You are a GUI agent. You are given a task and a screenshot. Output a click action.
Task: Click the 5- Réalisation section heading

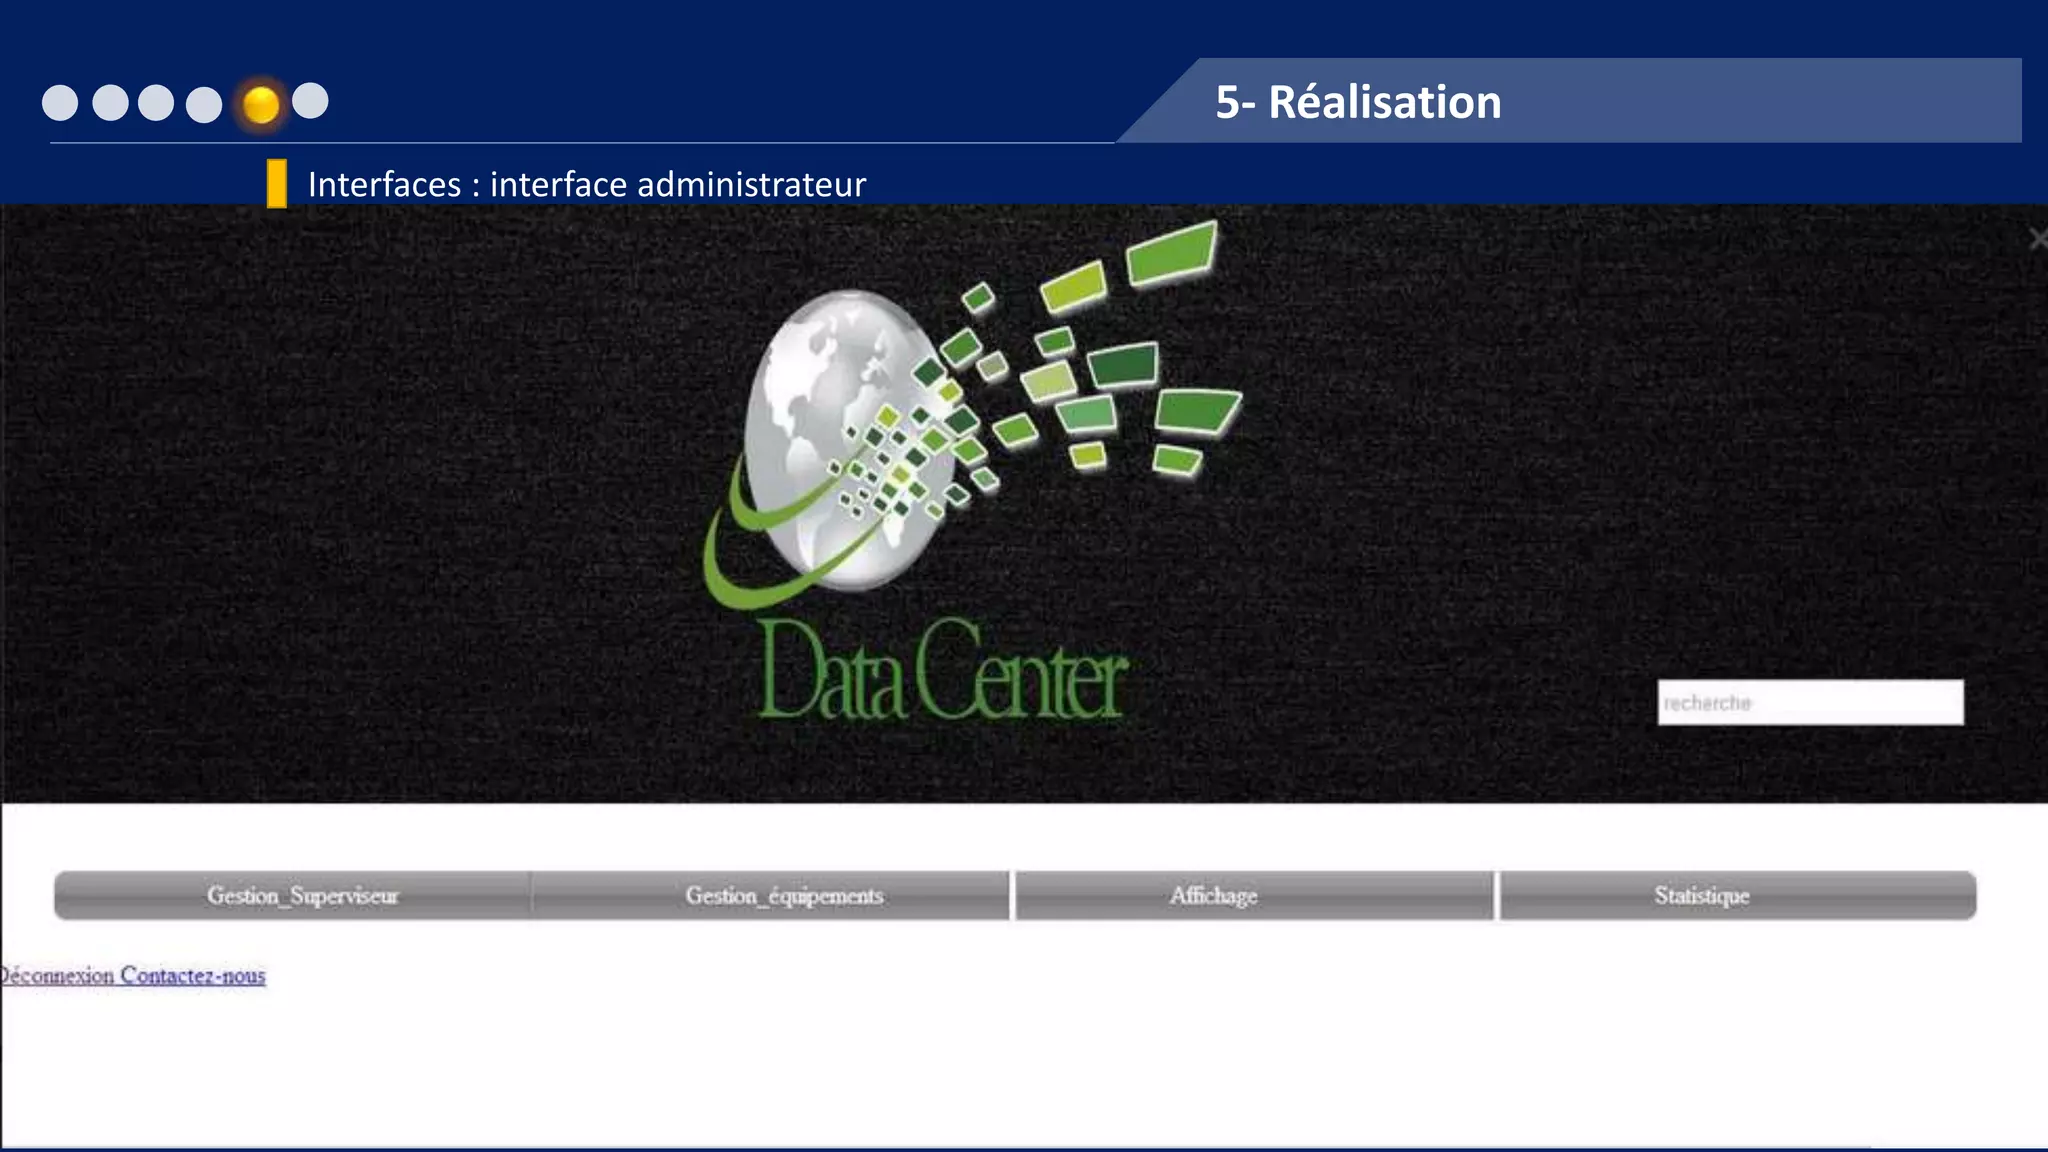pyautogui.click(x=1358, y=102)
